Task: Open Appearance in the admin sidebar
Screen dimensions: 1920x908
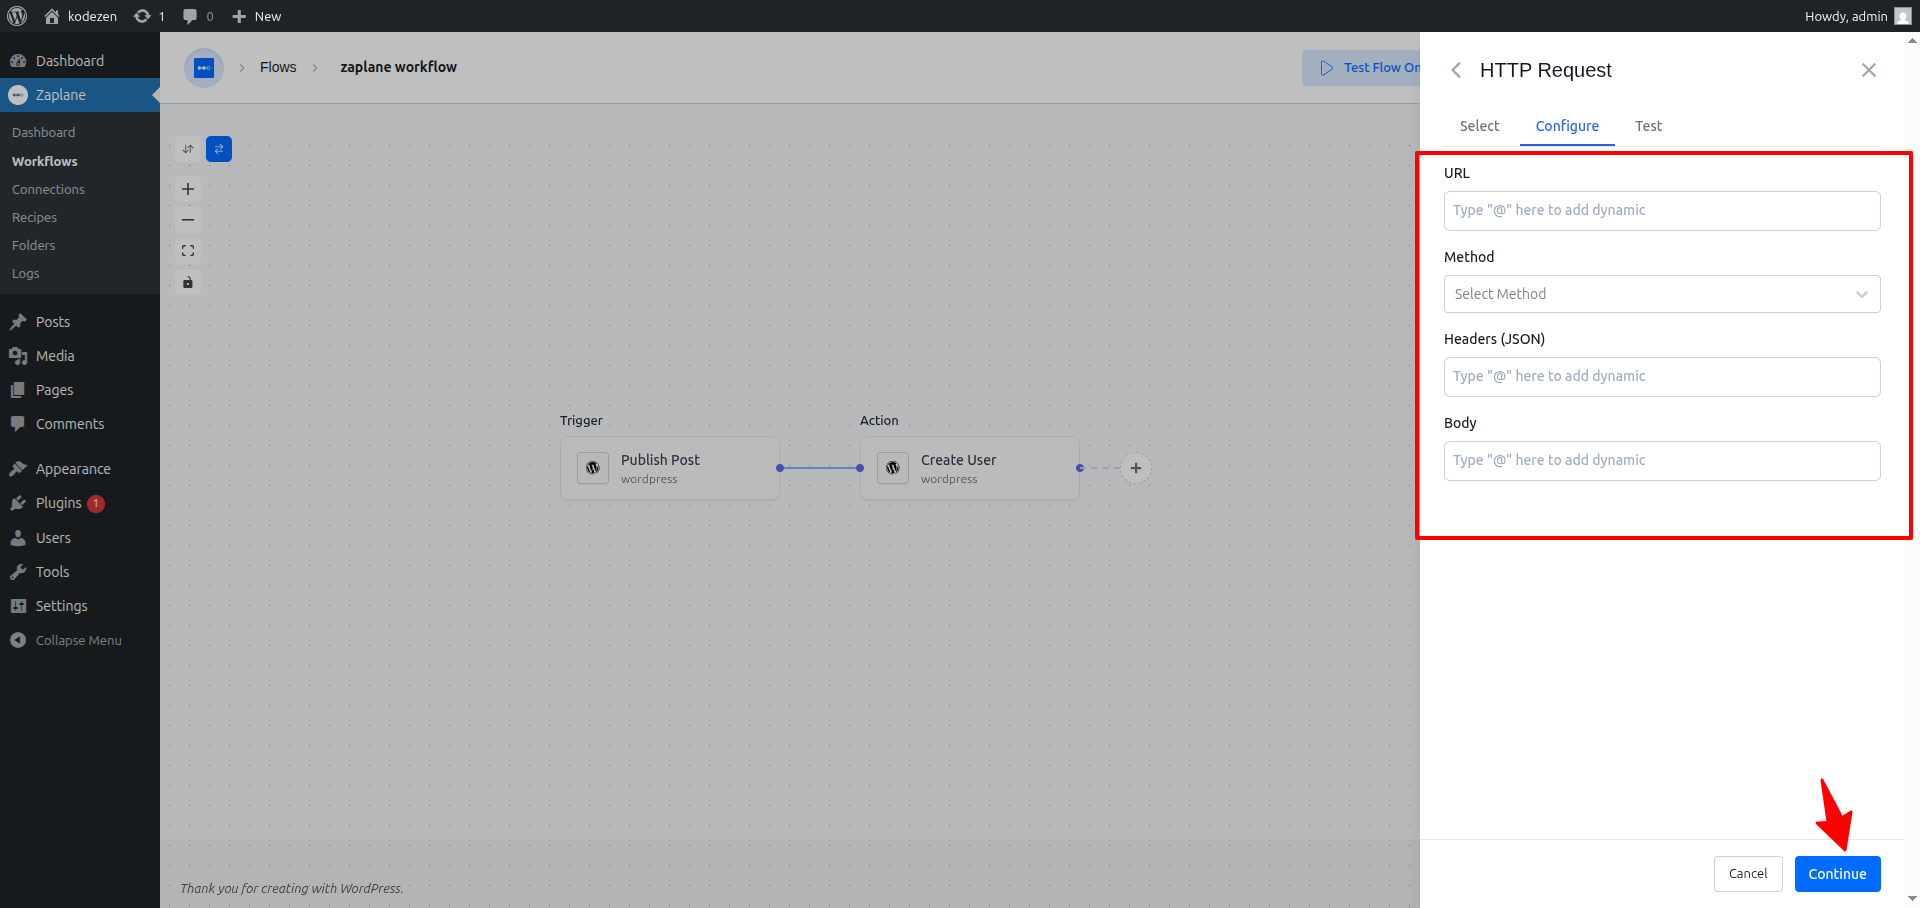Action: tap(80, 469)
